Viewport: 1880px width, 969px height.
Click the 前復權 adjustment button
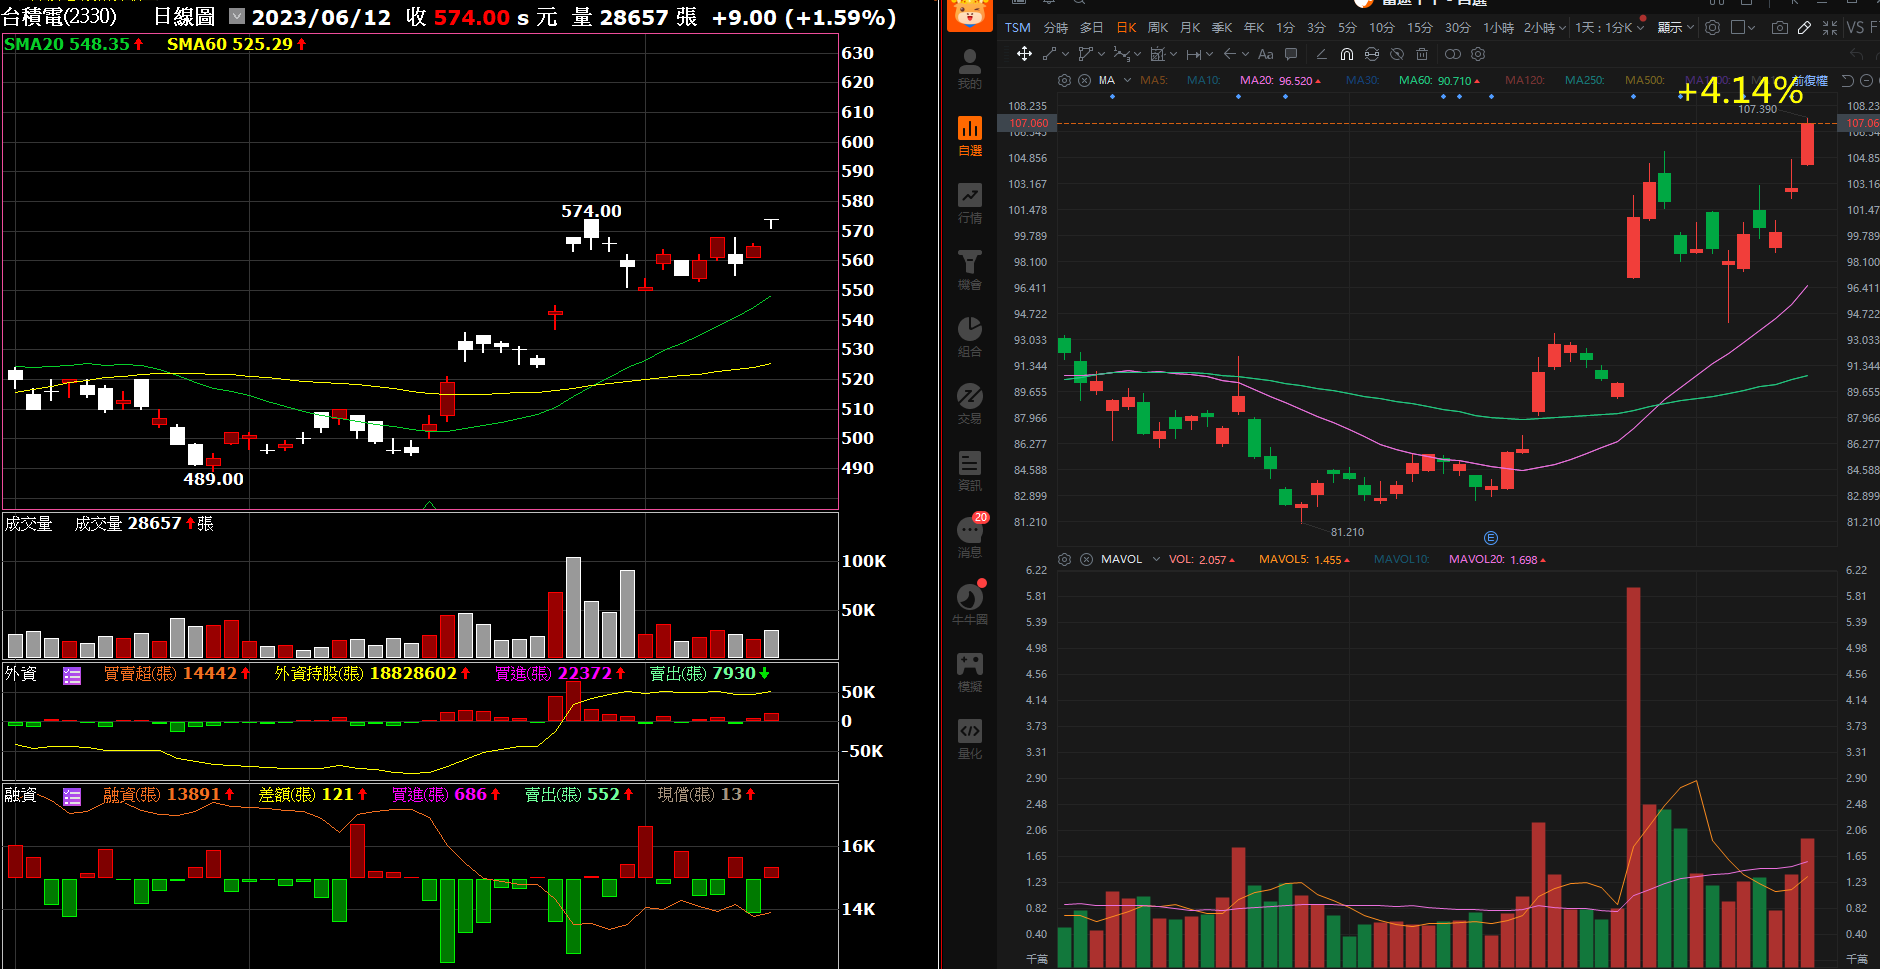coord(1811,81)
